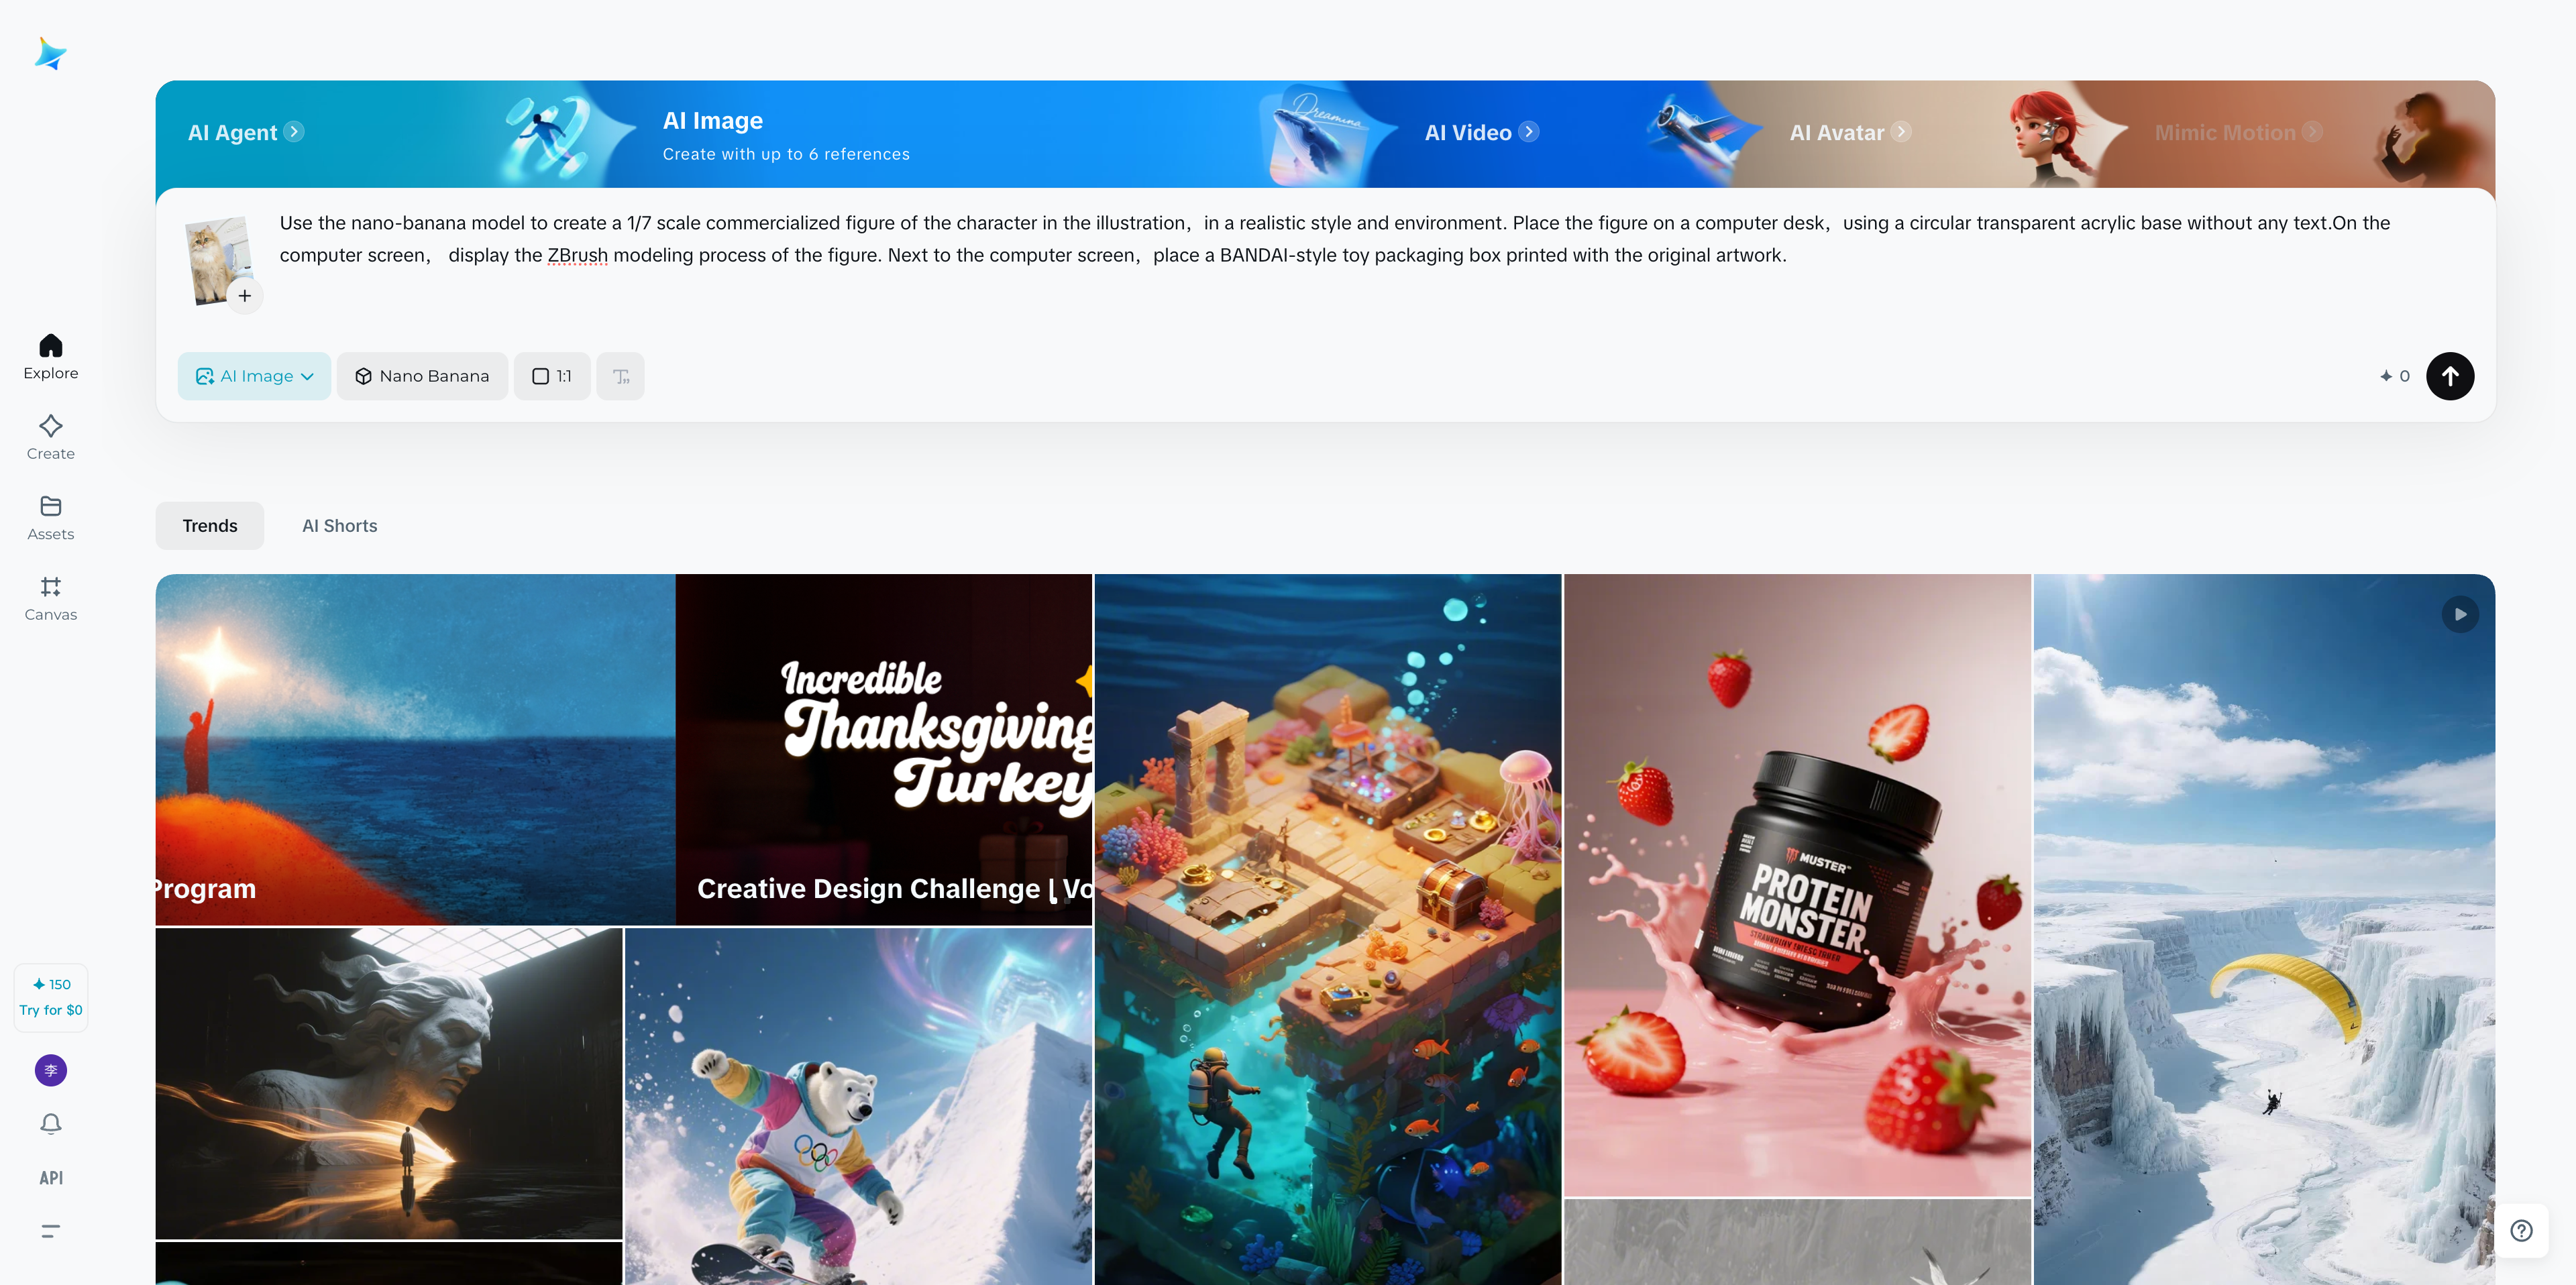
Task: Expand the AI Image mode dropdown
Action: (254, 376)
